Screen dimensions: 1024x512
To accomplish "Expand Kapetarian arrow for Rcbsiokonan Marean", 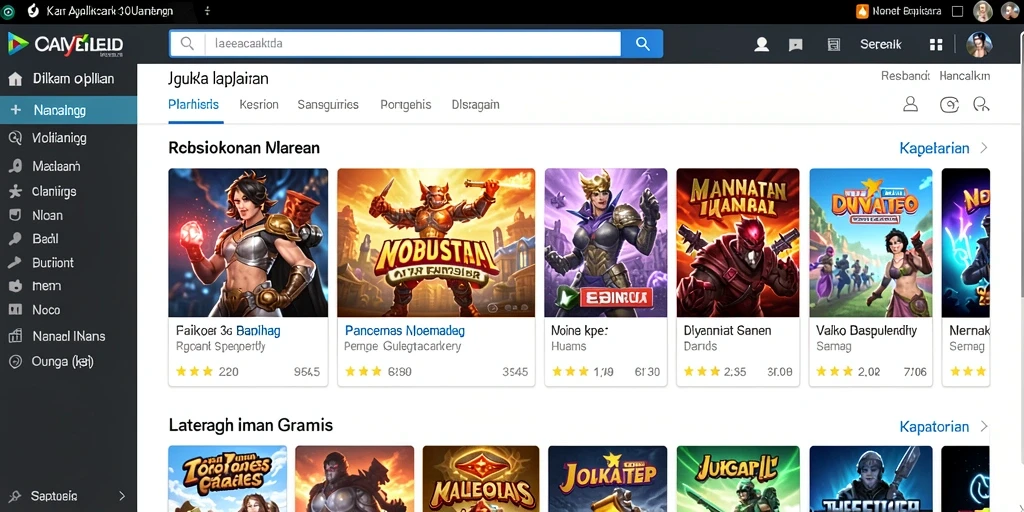I will pos(984,148).
